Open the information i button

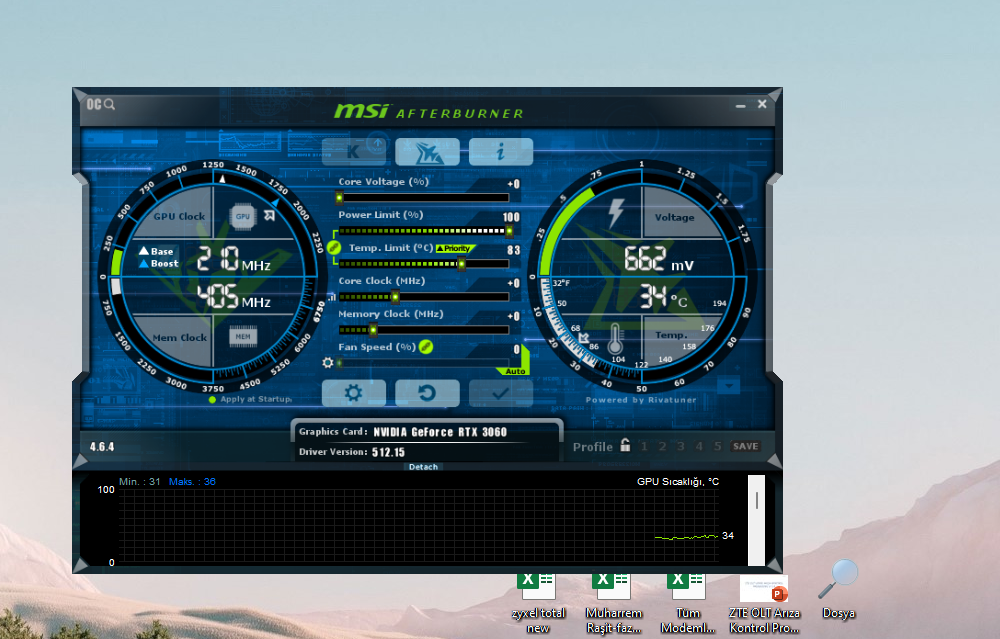coord(501,151)
